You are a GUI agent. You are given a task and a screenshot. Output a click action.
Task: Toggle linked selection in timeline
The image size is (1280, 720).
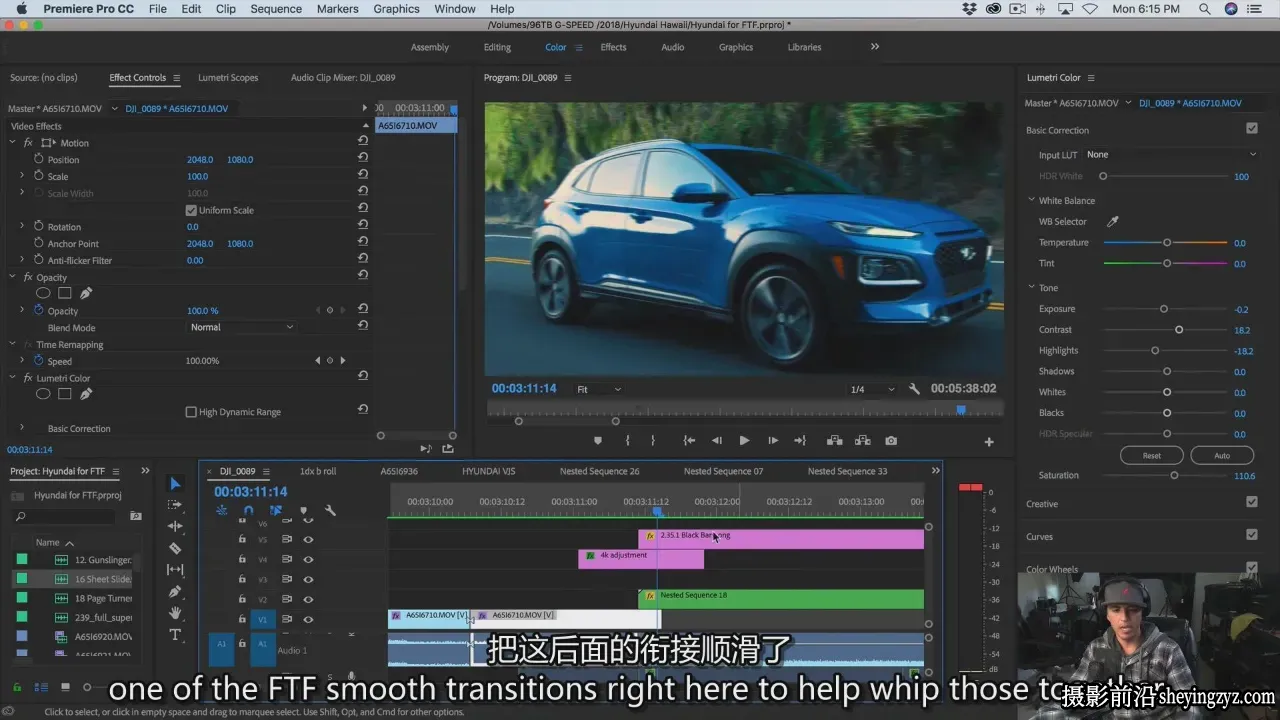(276, 511)
